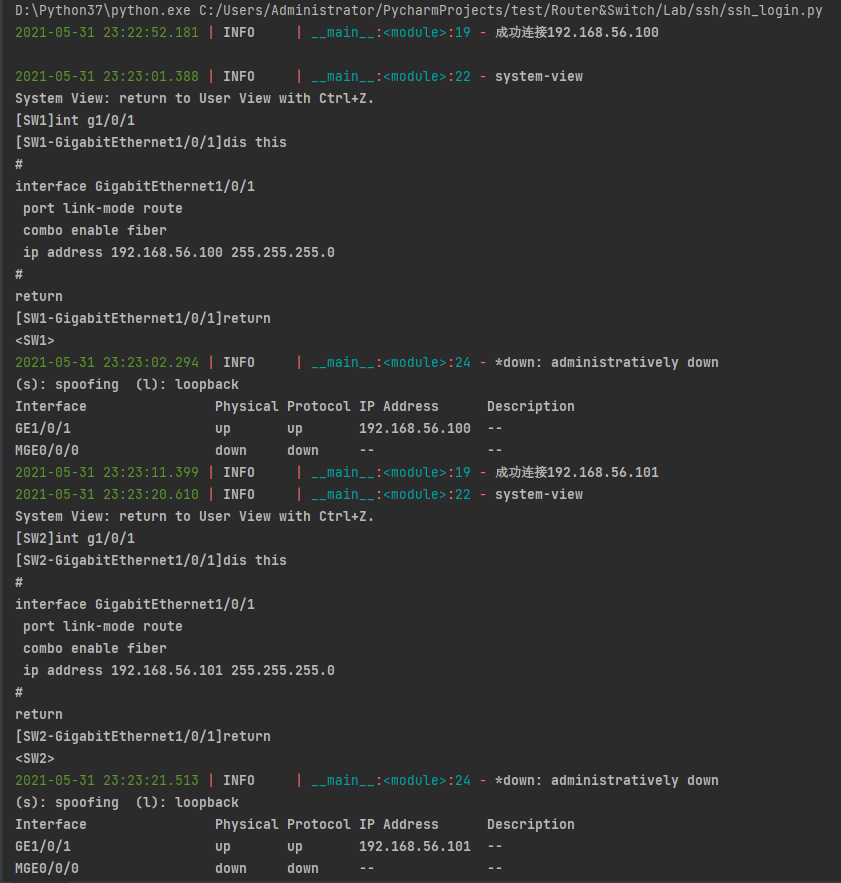Click ip address 192.168.56.100 255.255.255.0 line

[179, 252]
